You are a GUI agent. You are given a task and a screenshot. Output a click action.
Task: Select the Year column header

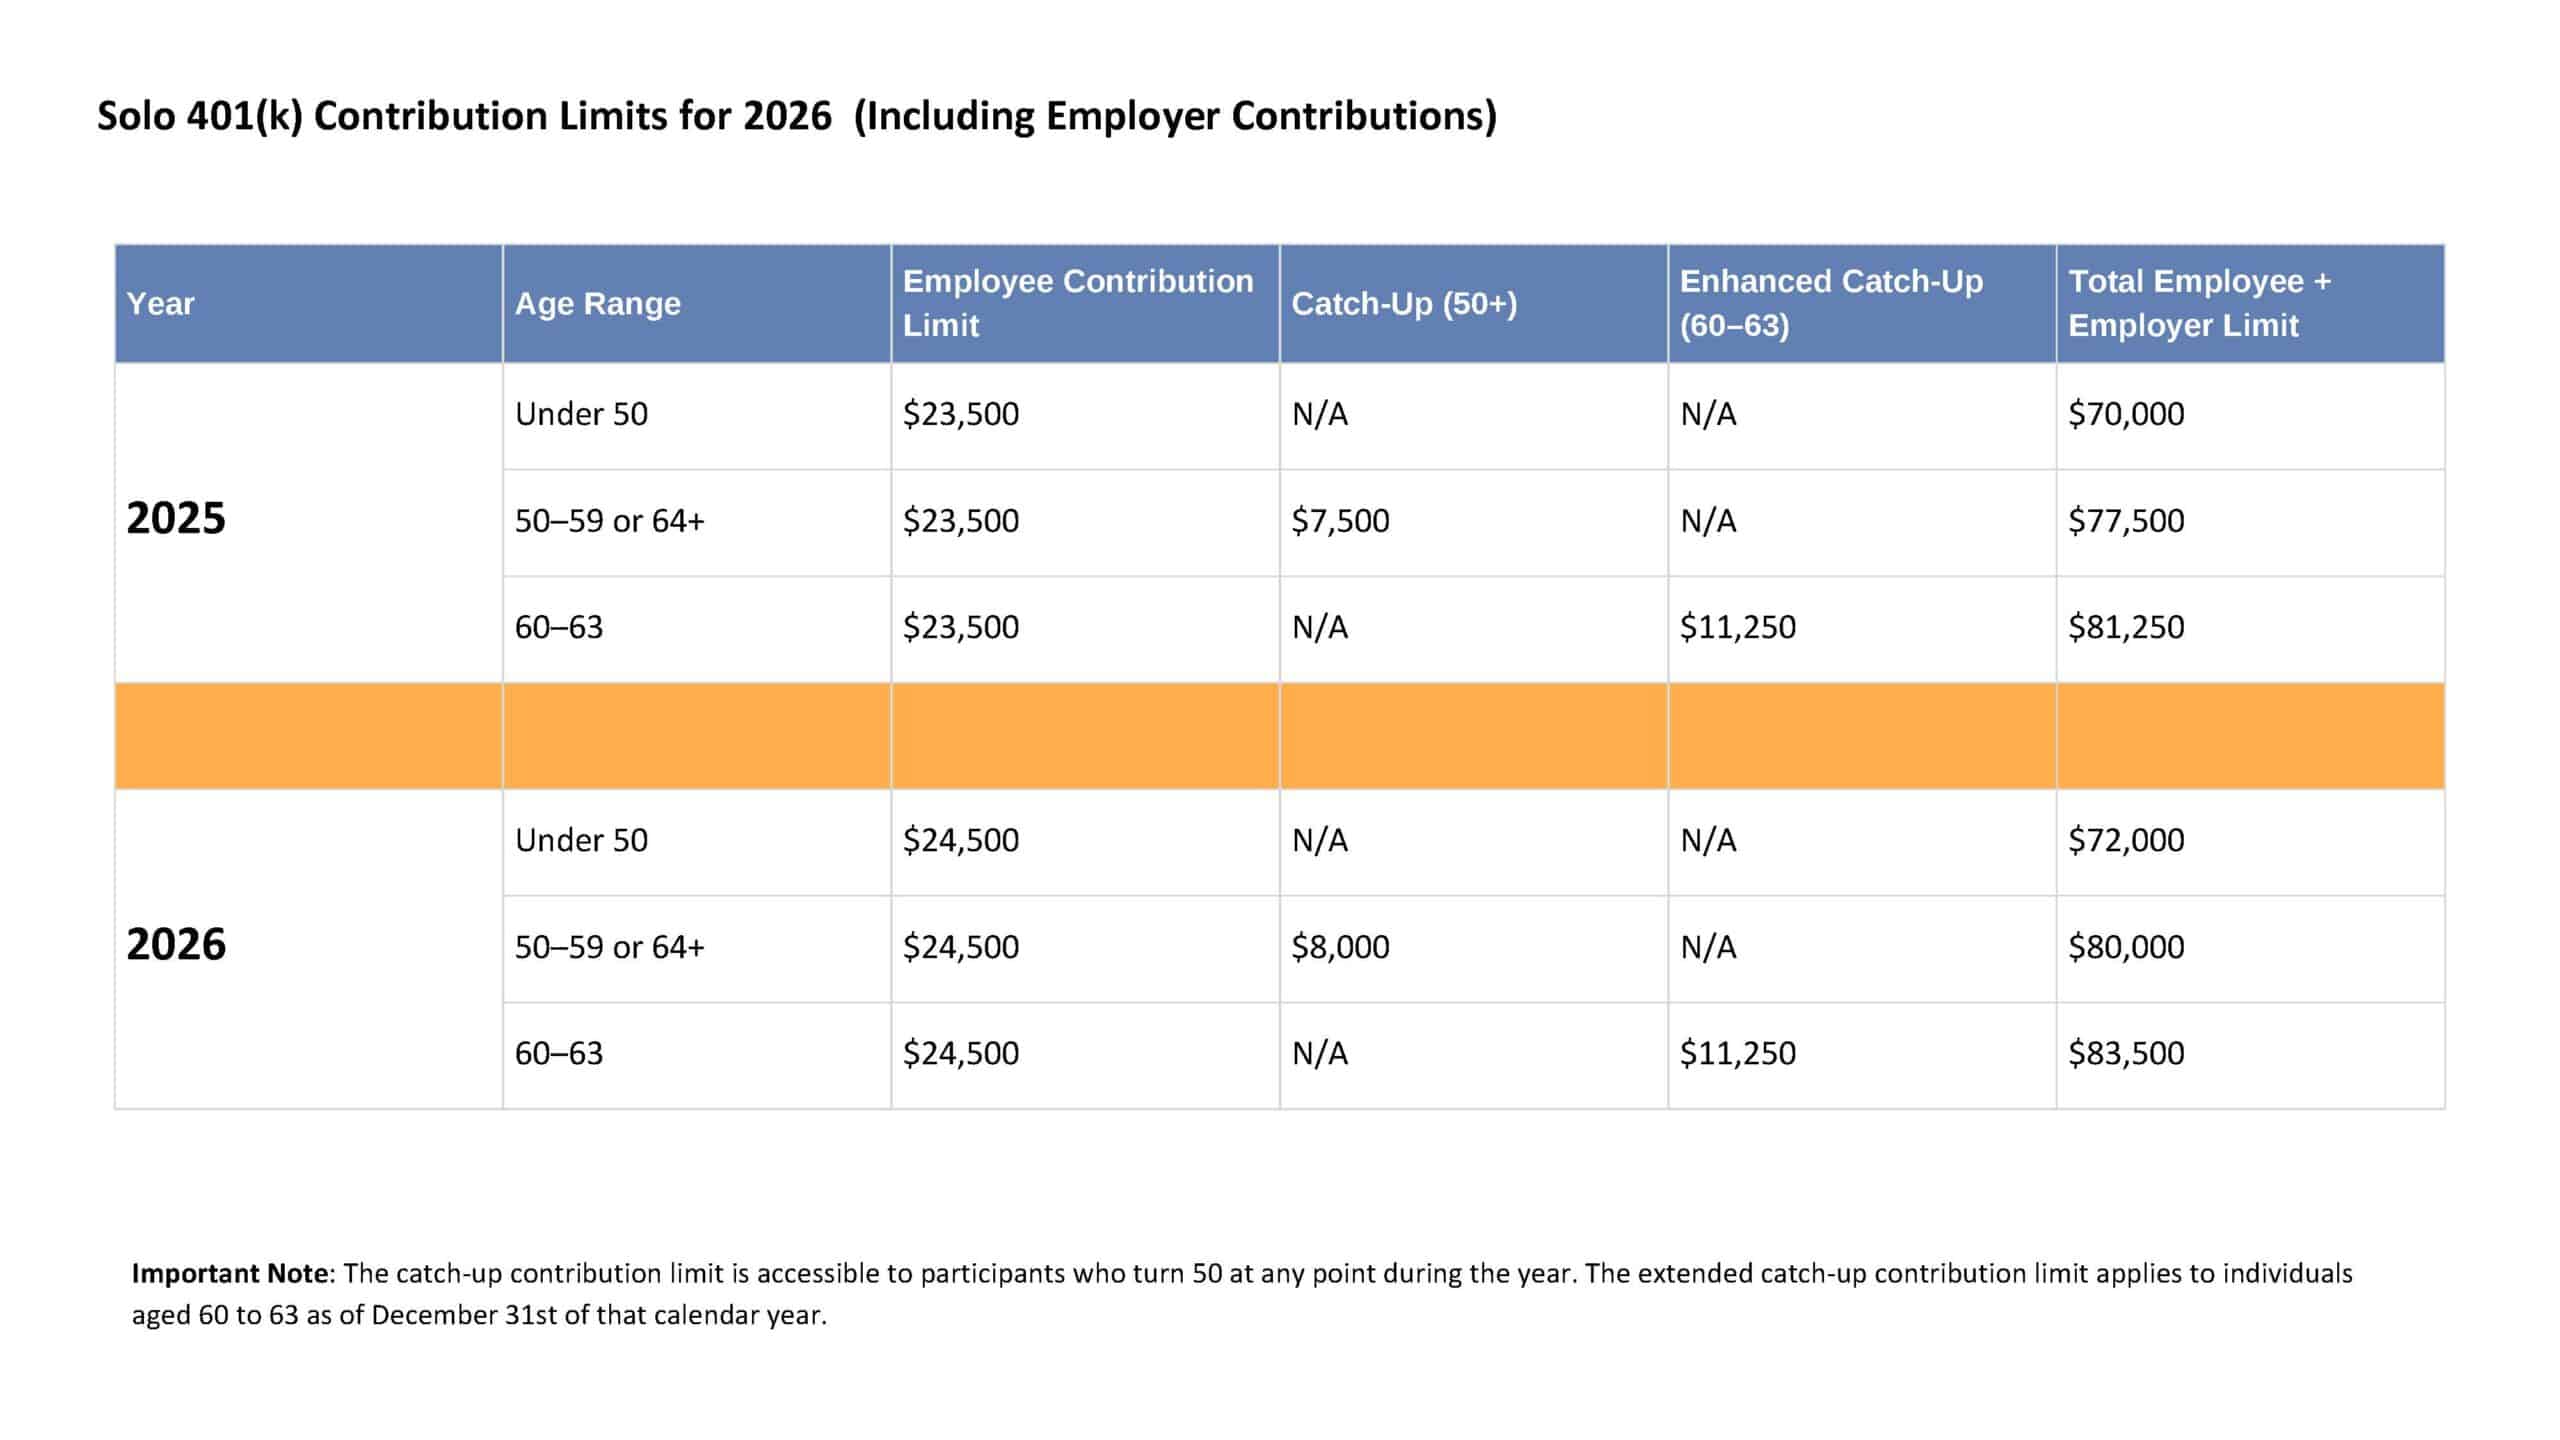pyautogui.click(x=160, y=303)
